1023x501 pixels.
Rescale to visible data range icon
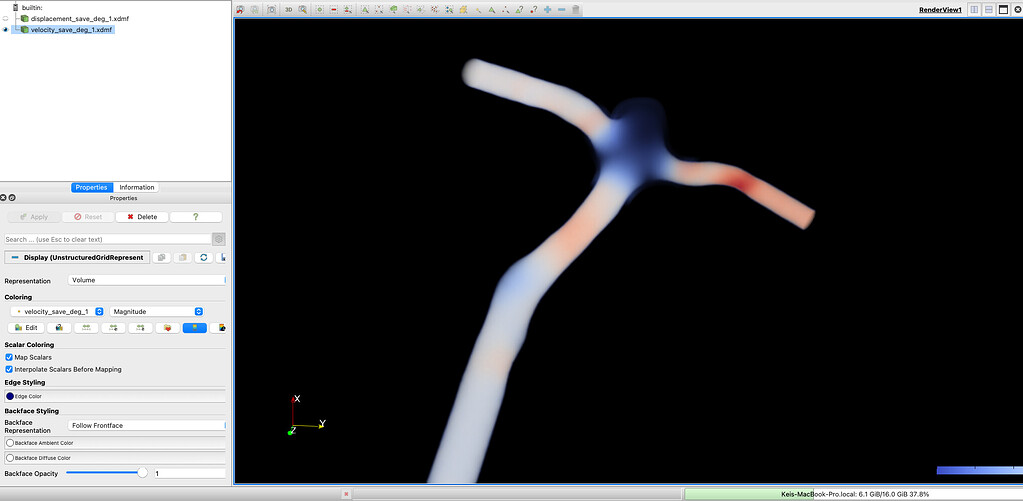[140, 327]
